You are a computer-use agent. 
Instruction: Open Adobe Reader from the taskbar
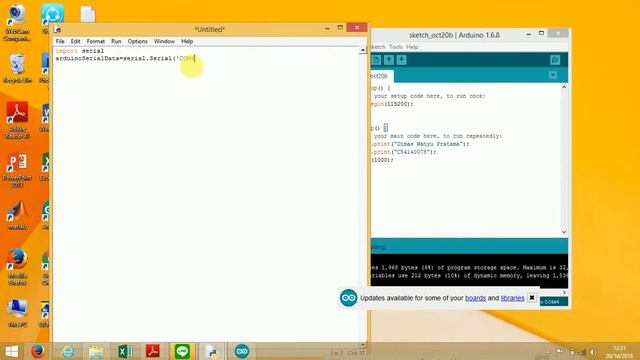coord(153,351)
